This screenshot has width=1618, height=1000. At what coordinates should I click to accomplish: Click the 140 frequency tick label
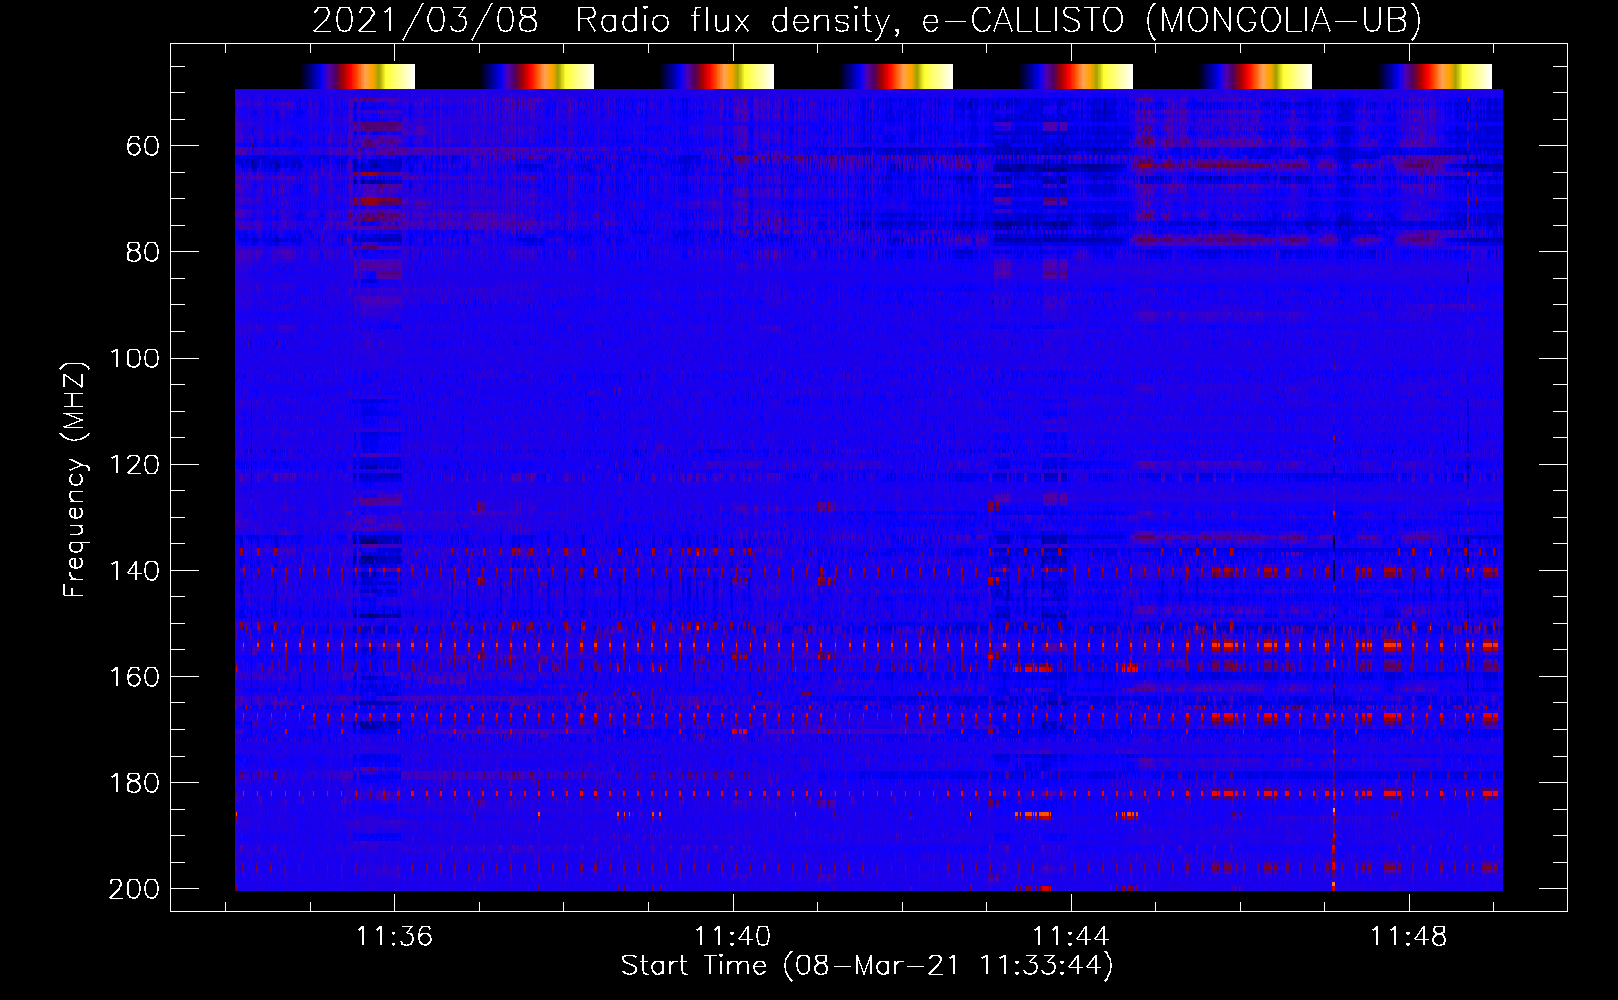(134, 571)
